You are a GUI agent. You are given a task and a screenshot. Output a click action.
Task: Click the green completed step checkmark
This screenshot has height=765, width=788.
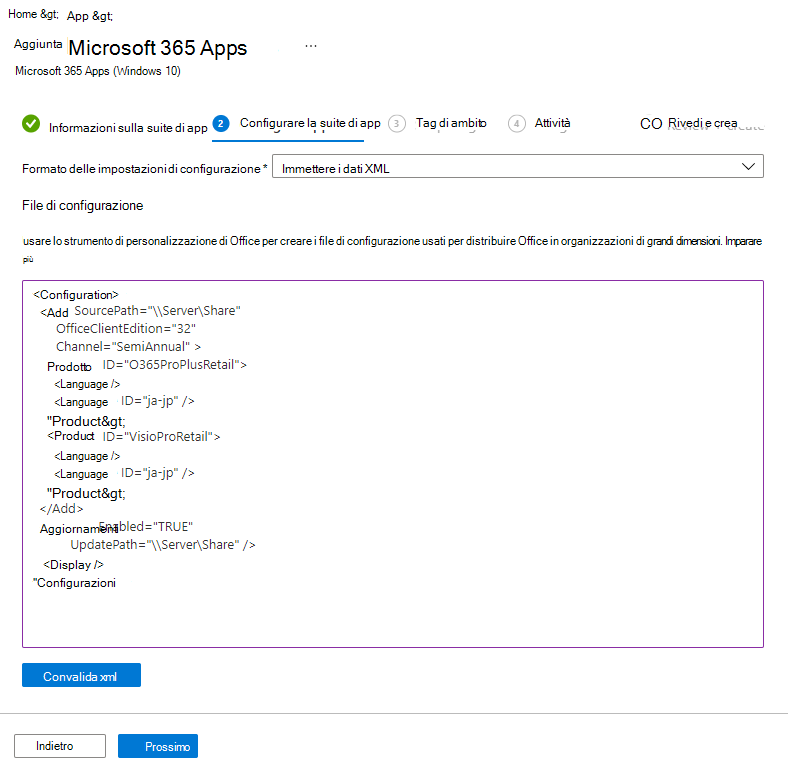point(31,124)
